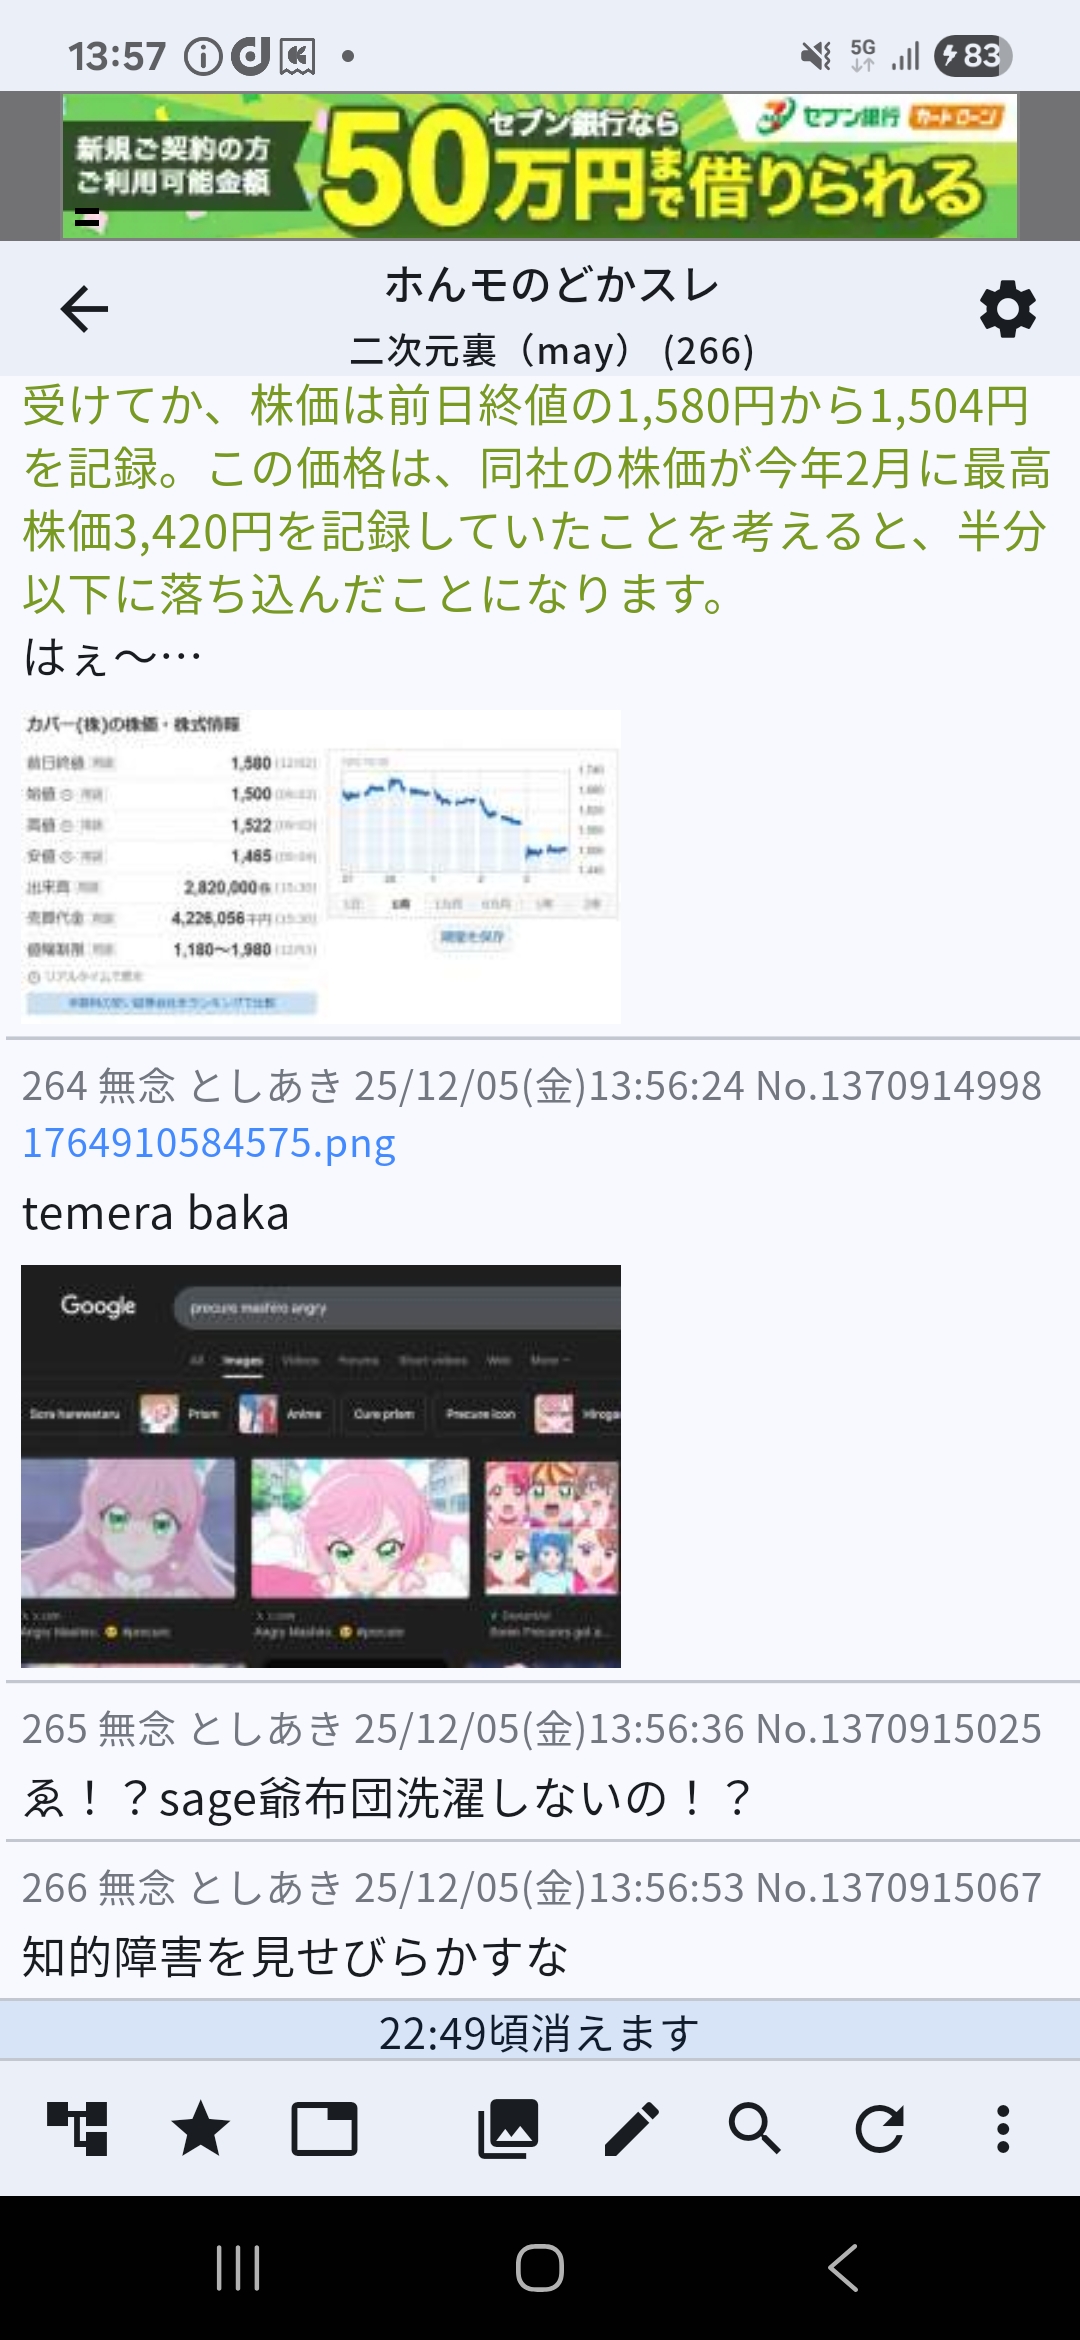
Task: Reload thread with refresh icon
Action: [x=879, y=2128]
